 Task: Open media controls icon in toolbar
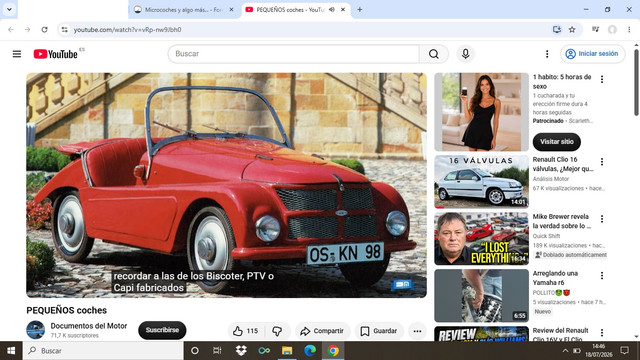(x=596, y=29)
